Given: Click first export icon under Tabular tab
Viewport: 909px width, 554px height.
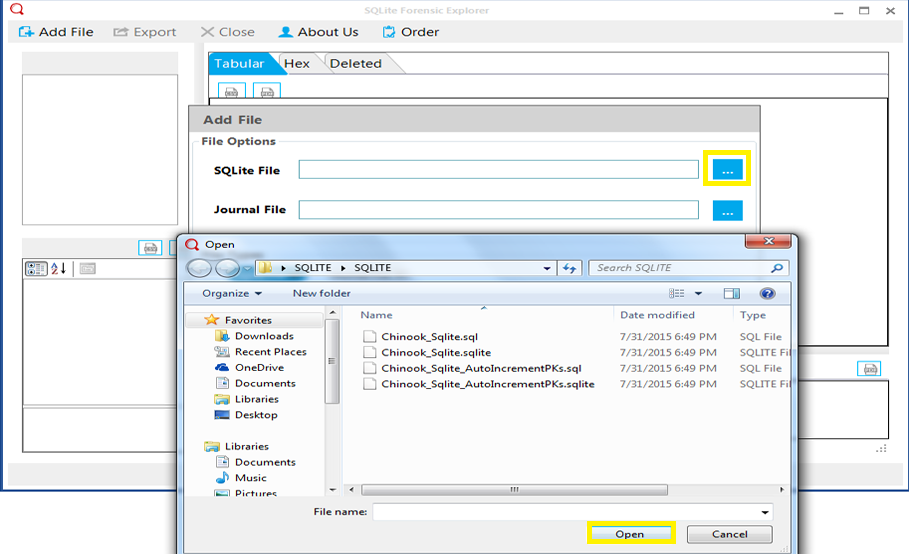Looking at the screenshot, I should (231, 91).
